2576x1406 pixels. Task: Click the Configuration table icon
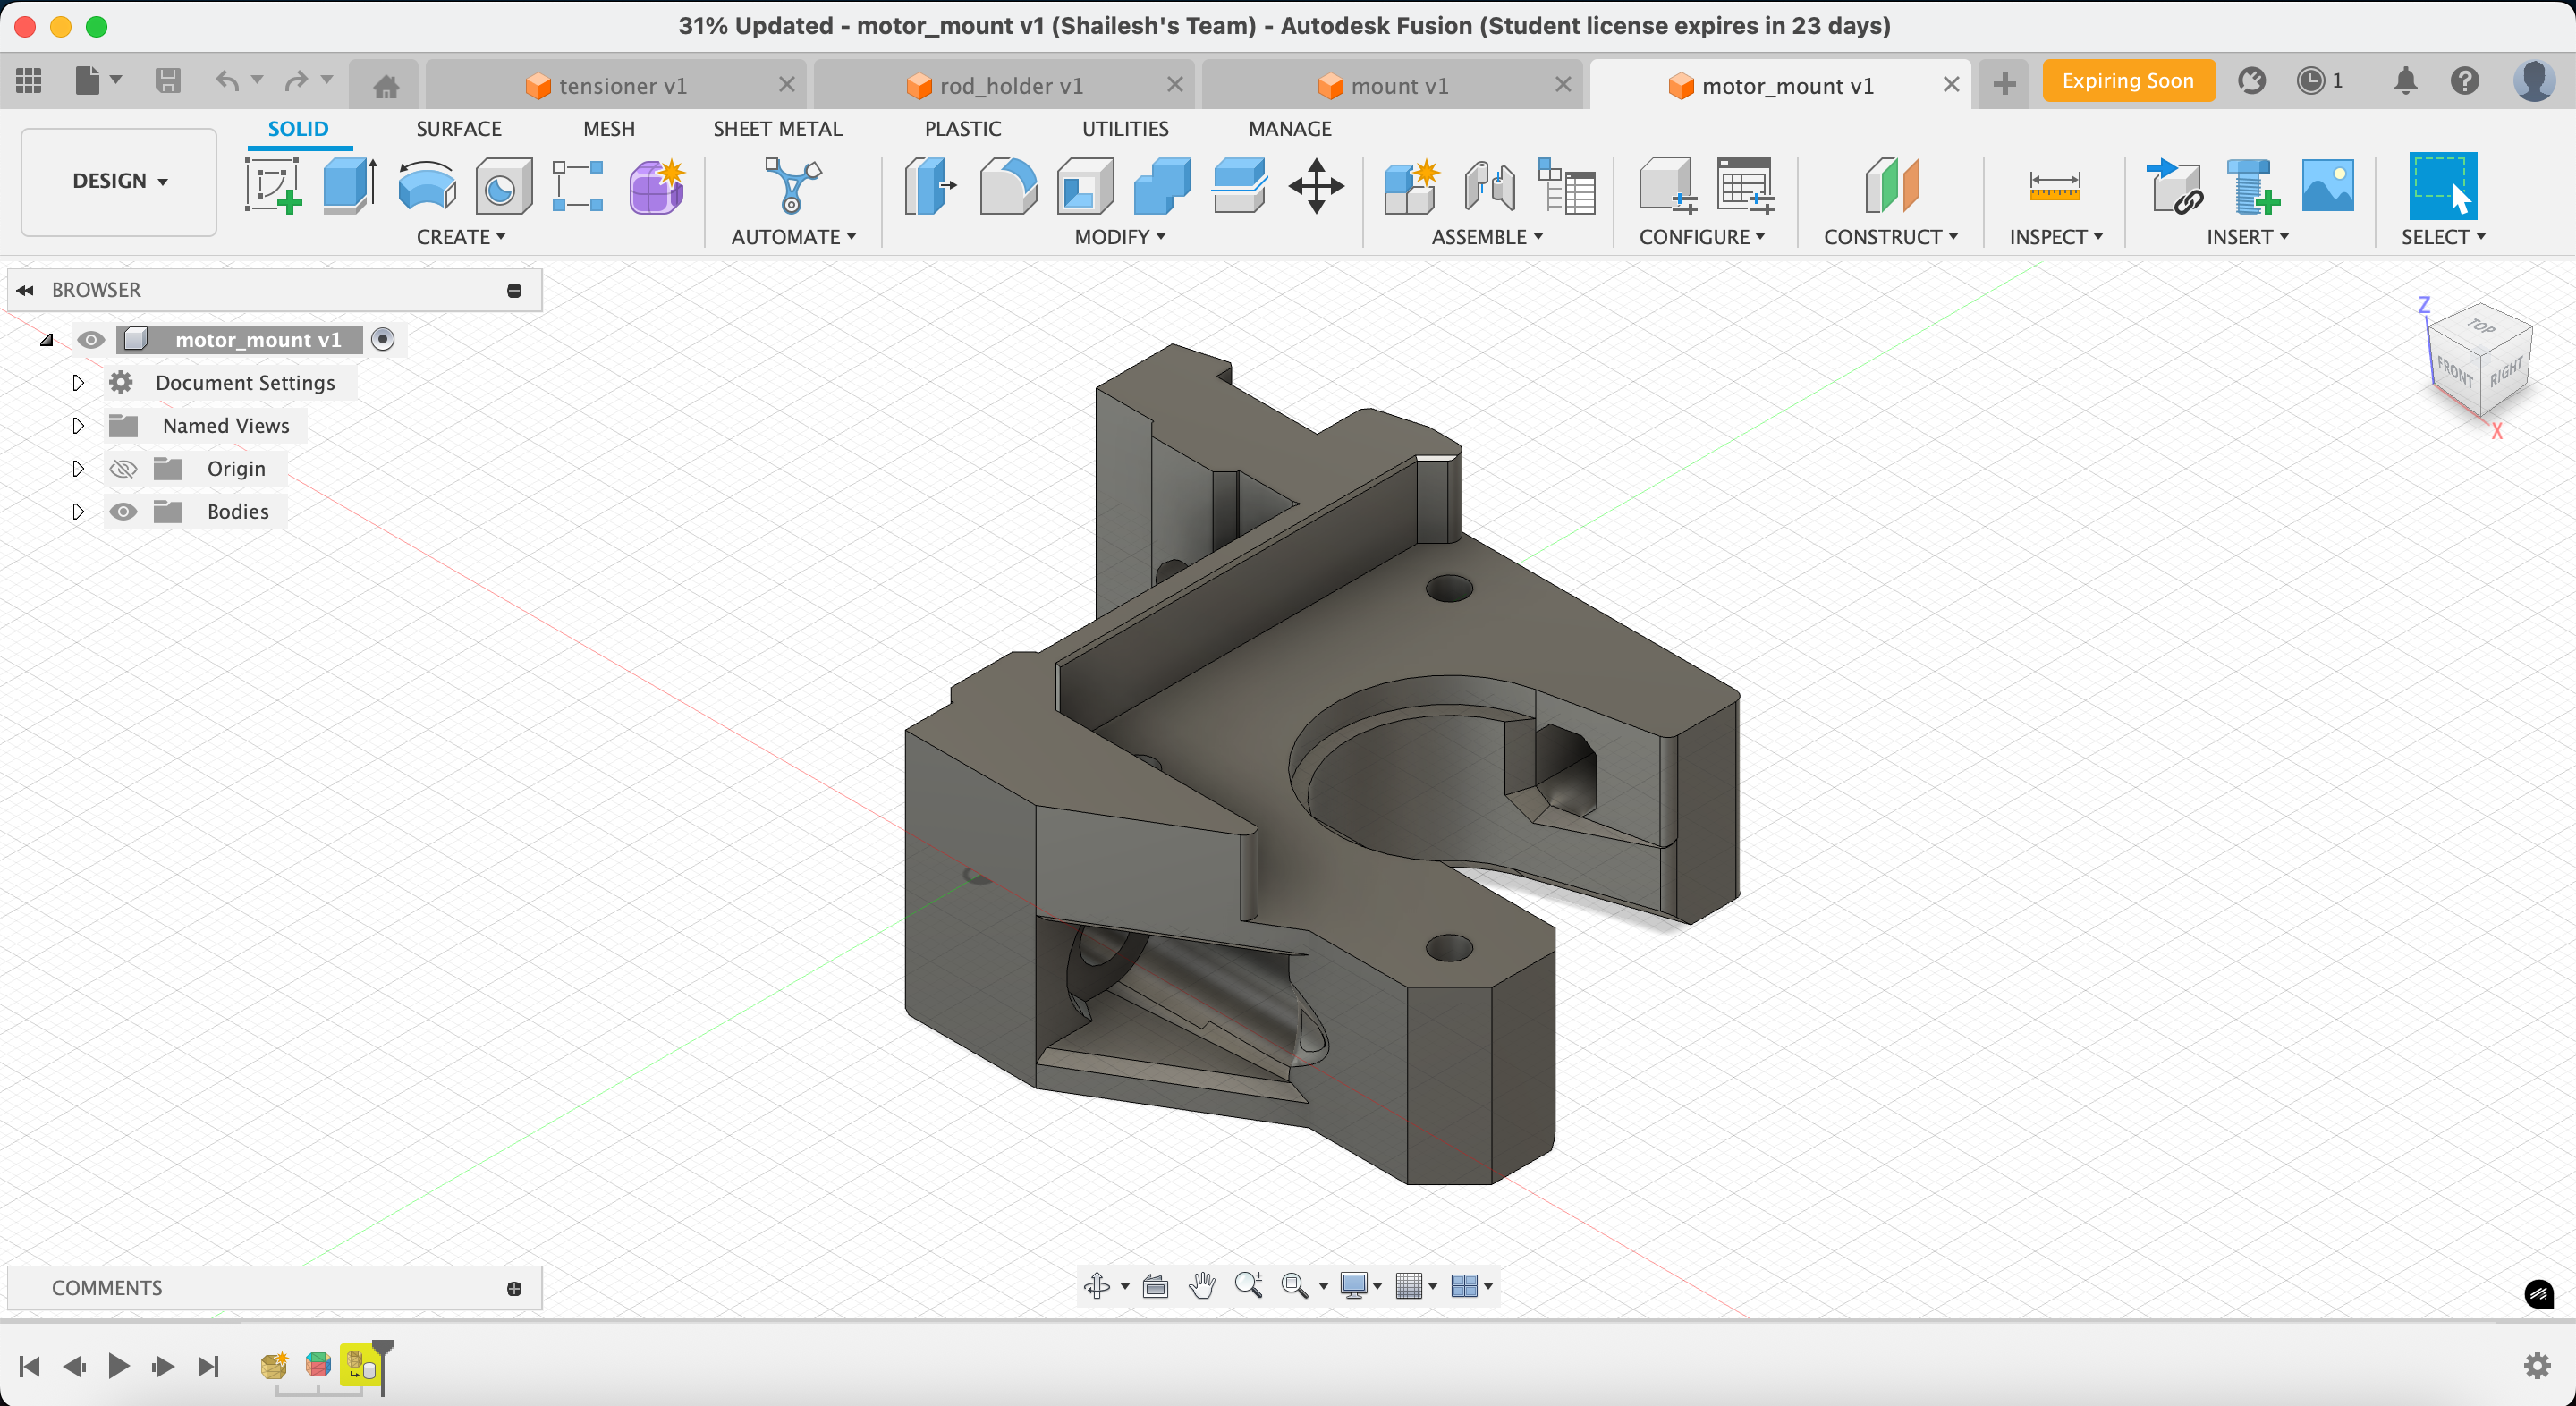tap(1745, 185)
